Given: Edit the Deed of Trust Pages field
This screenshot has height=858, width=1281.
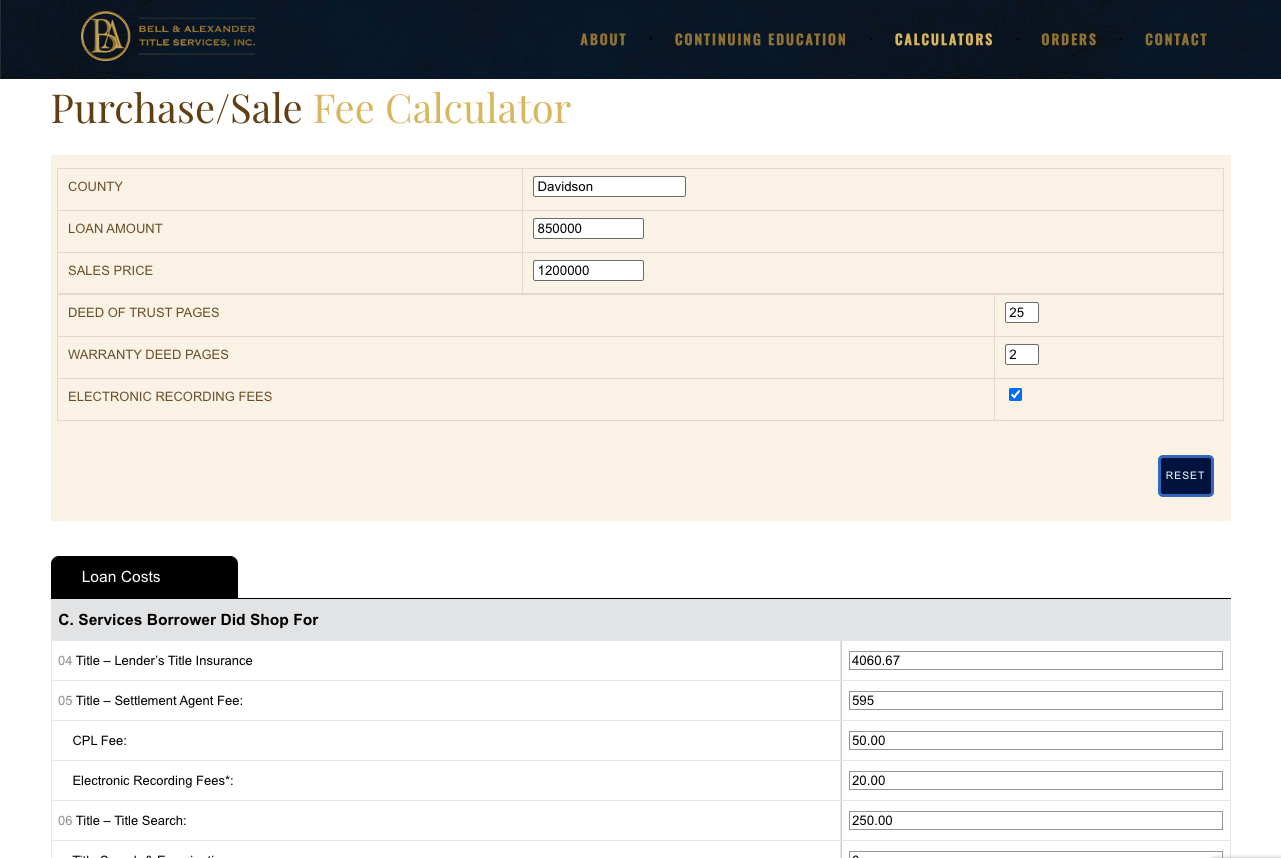Looking at the screenshot, I should (x=1022, y=312).
